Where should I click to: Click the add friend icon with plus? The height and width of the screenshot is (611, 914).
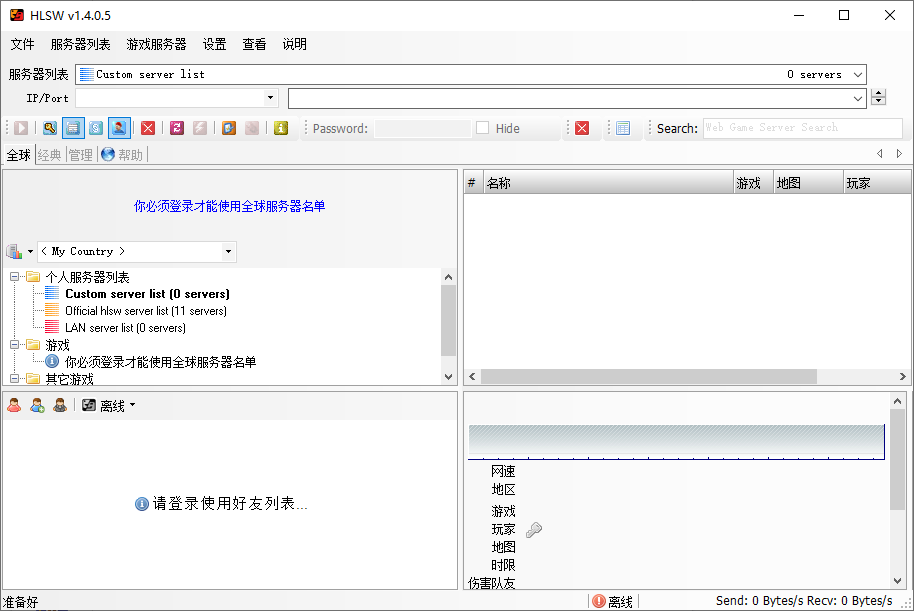pos(37,405)
